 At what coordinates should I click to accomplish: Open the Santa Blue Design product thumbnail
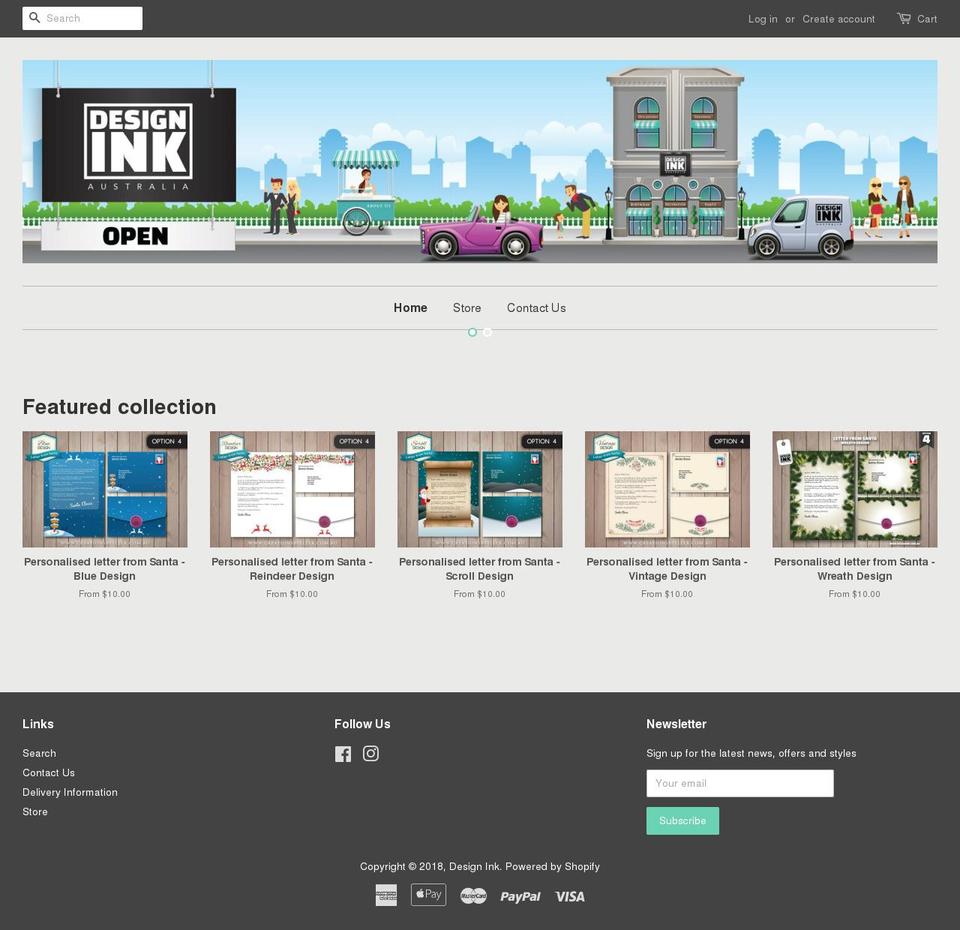pyautogui.click(x=104, y=489)
